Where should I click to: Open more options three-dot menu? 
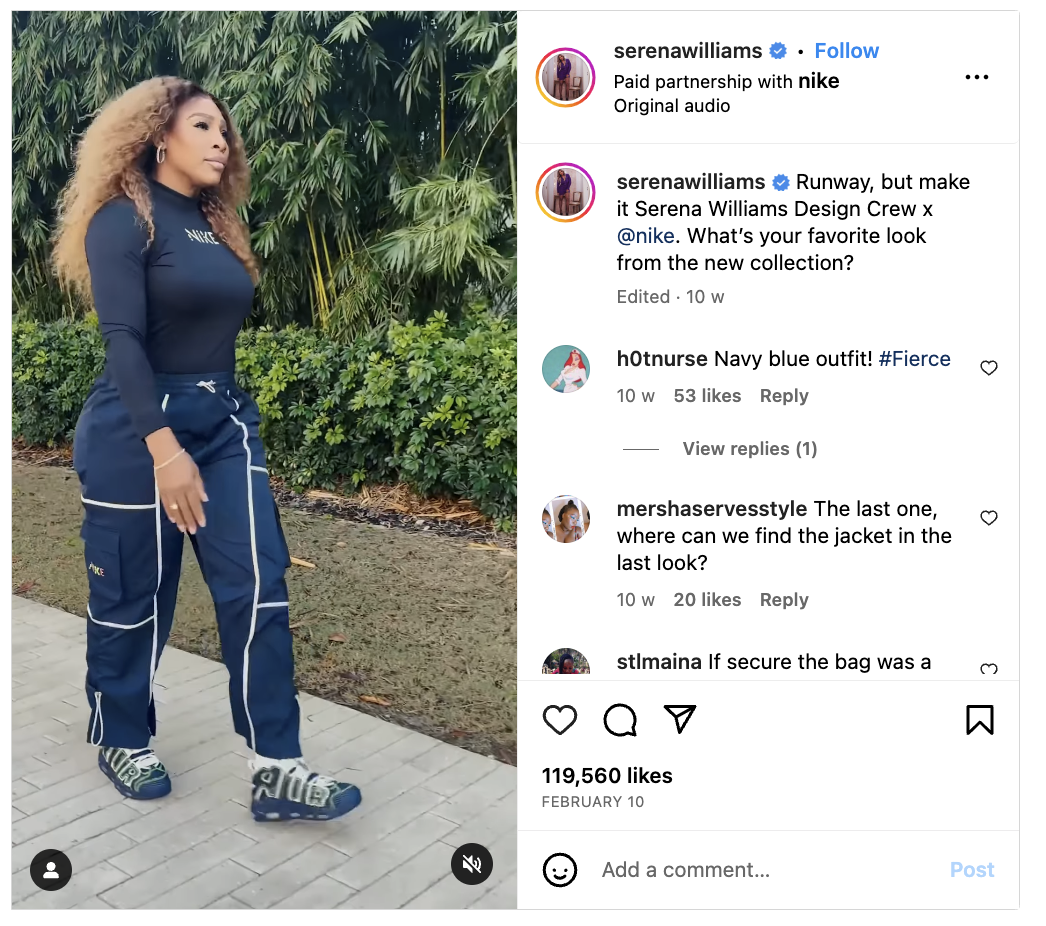point(976,78)
